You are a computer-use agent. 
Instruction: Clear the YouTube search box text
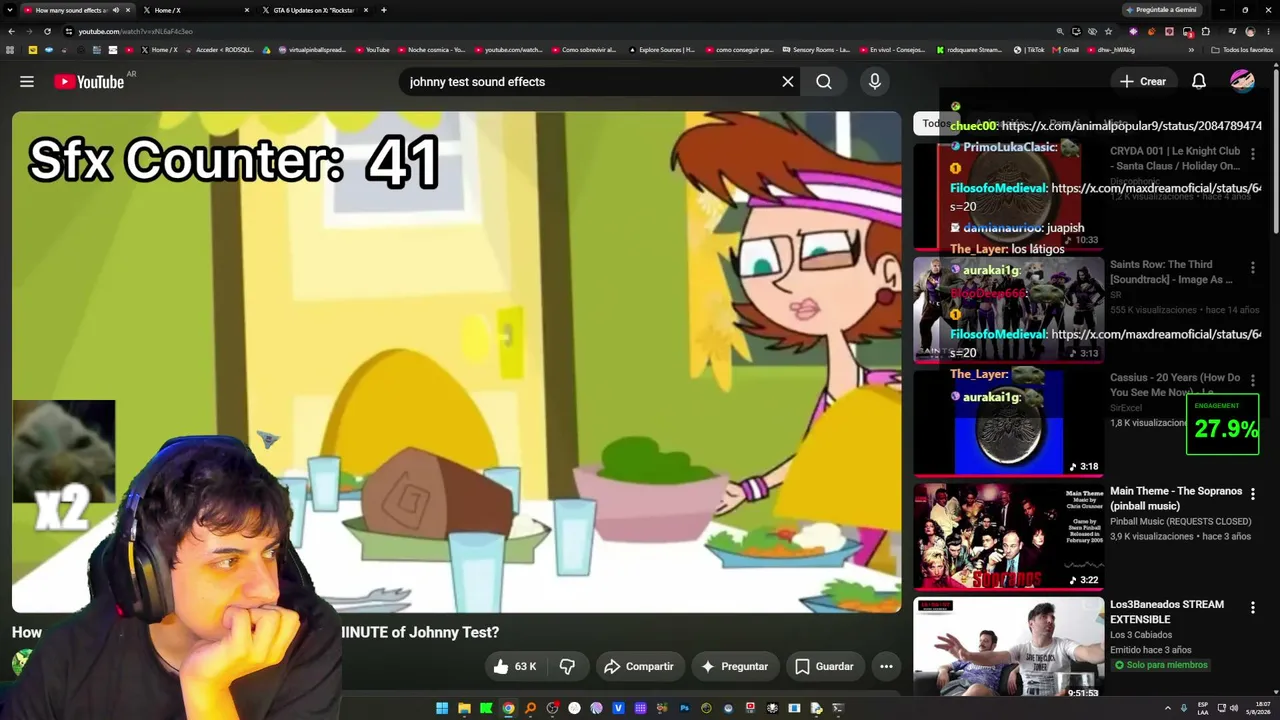(788, 82)
